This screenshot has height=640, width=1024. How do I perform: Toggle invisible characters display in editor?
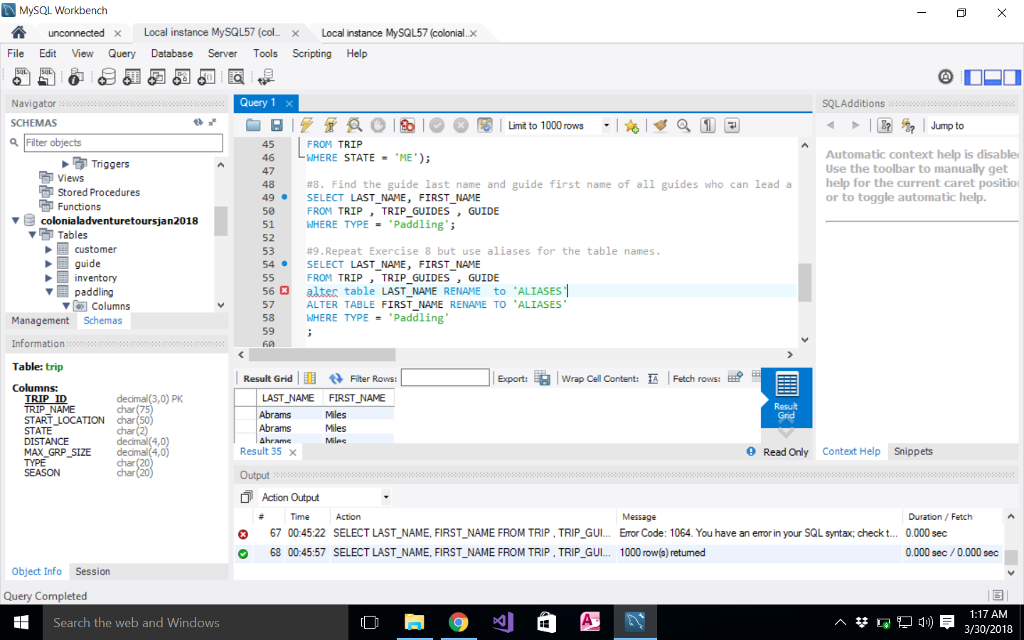pos(708,126)
